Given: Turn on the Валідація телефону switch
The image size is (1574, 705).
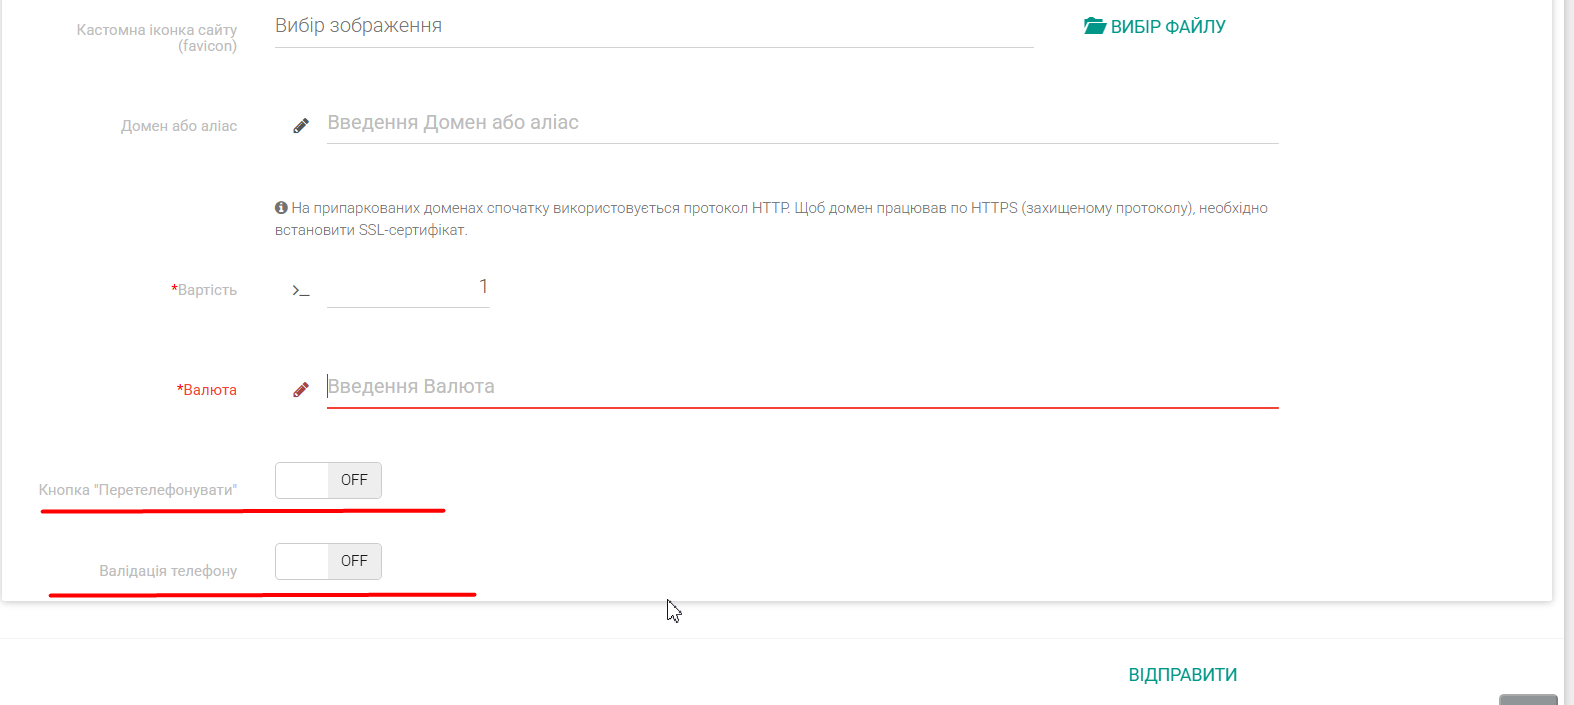Looking at the screenshot, I should [328, 561].
